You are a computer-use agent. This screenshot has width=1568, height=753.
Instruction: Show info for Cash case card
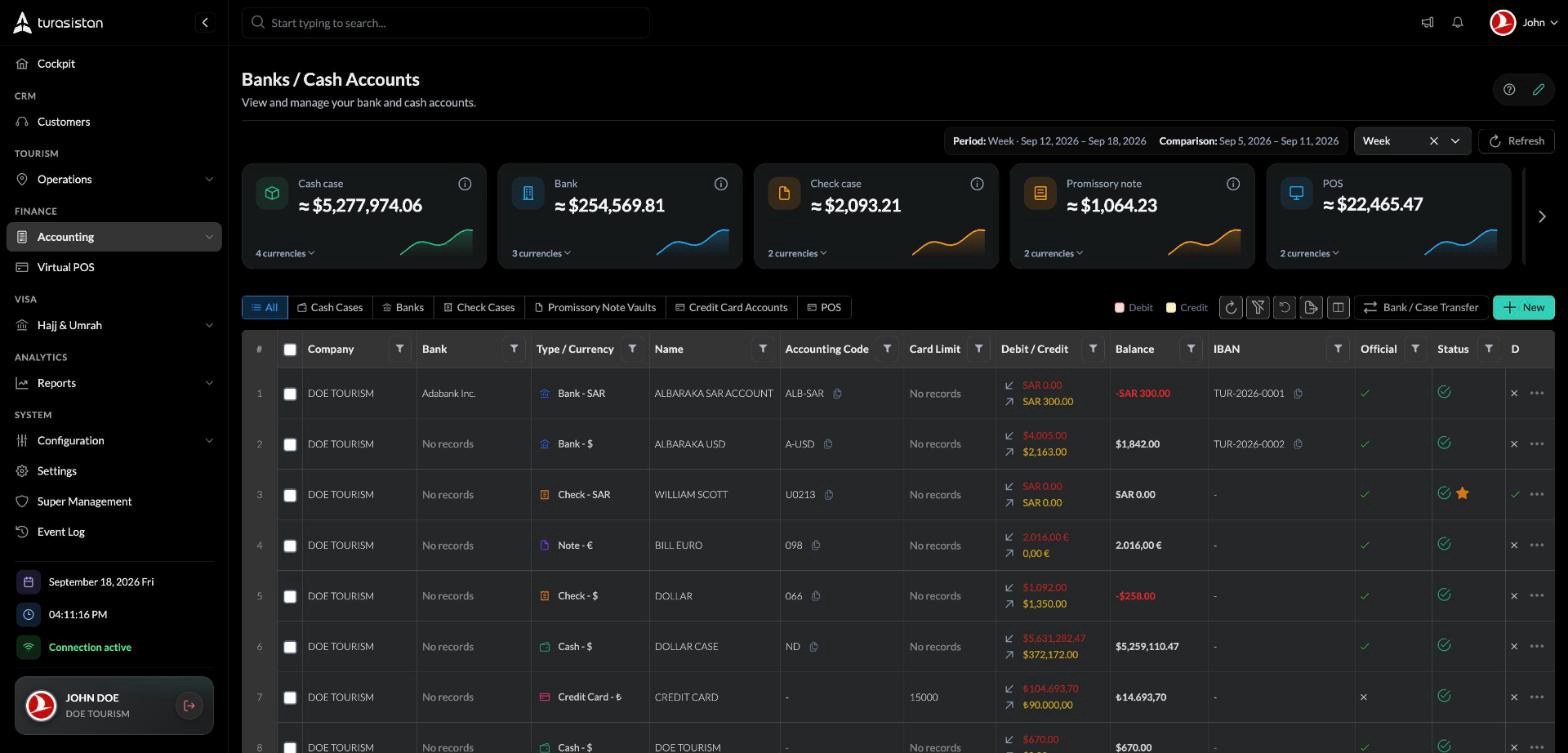coord(465,184)
